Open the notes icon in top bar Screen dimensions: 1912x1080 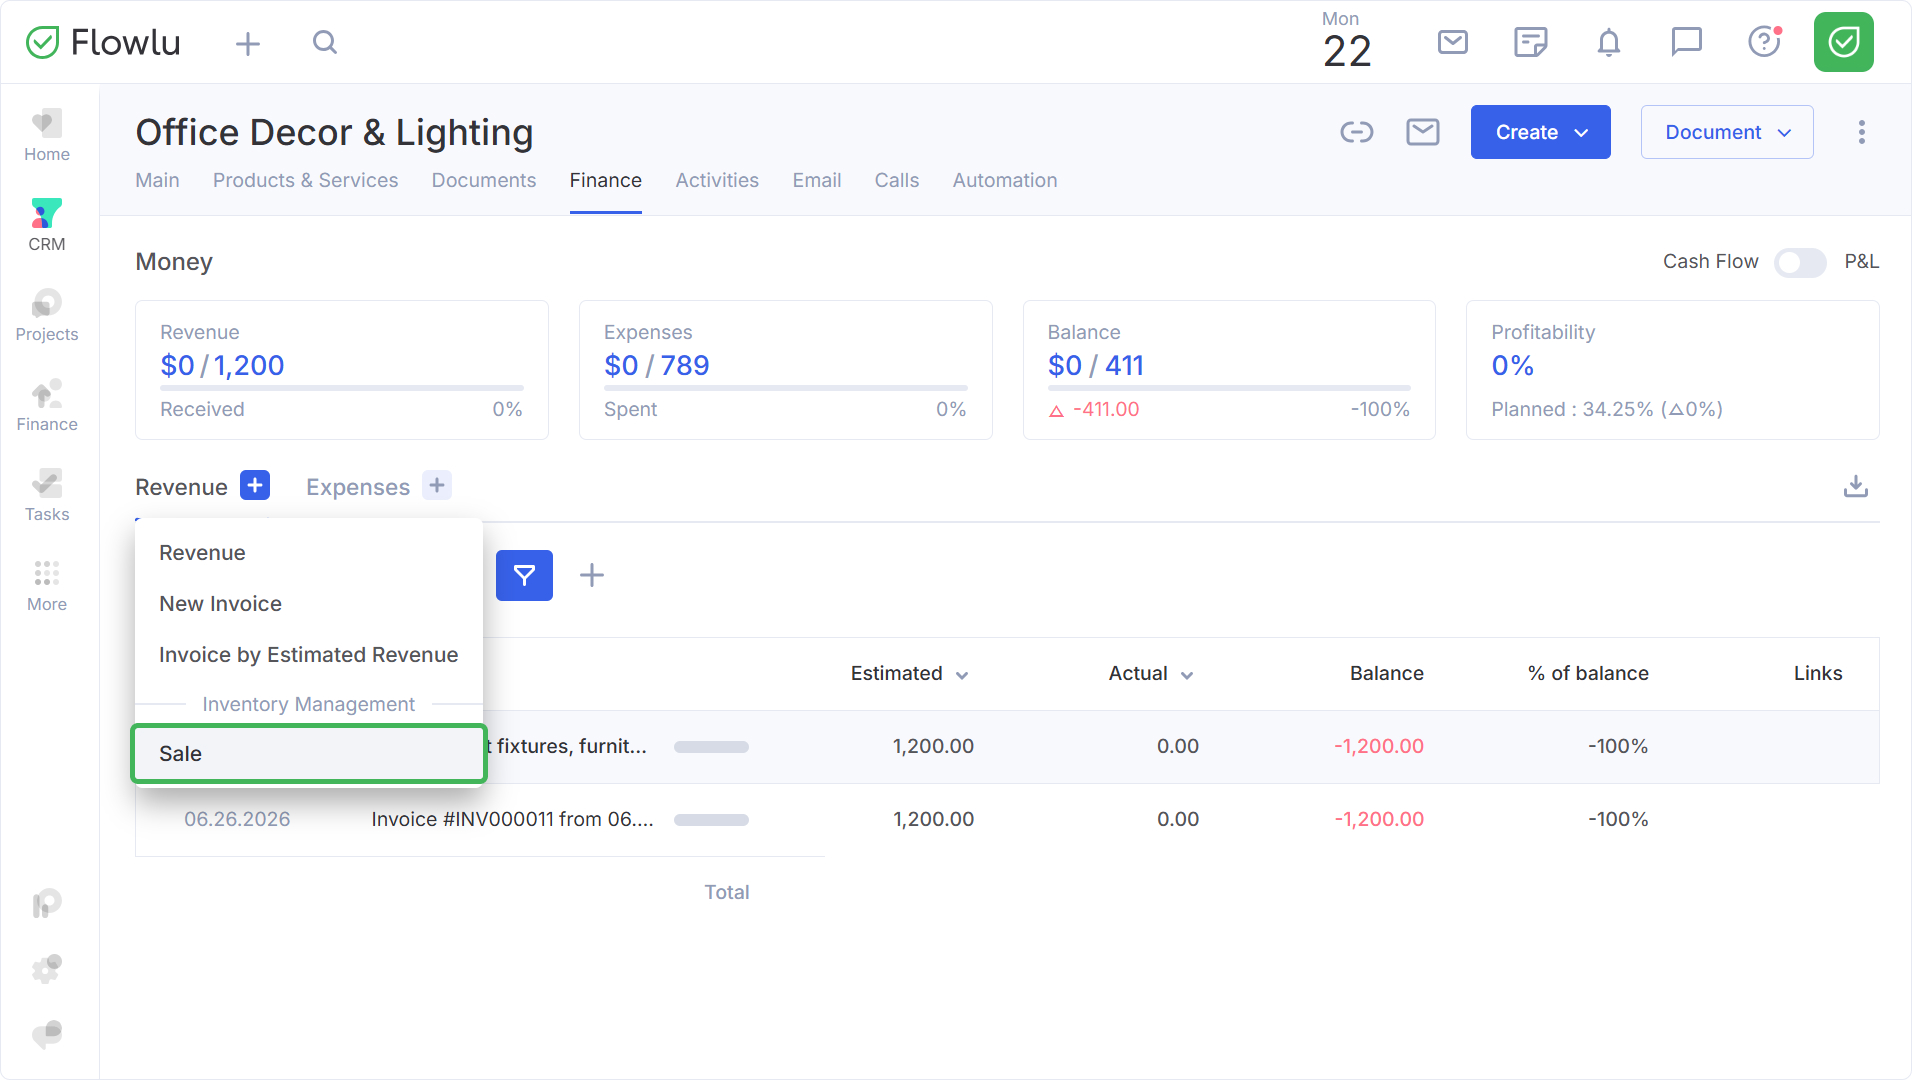tap(1530, 42)
